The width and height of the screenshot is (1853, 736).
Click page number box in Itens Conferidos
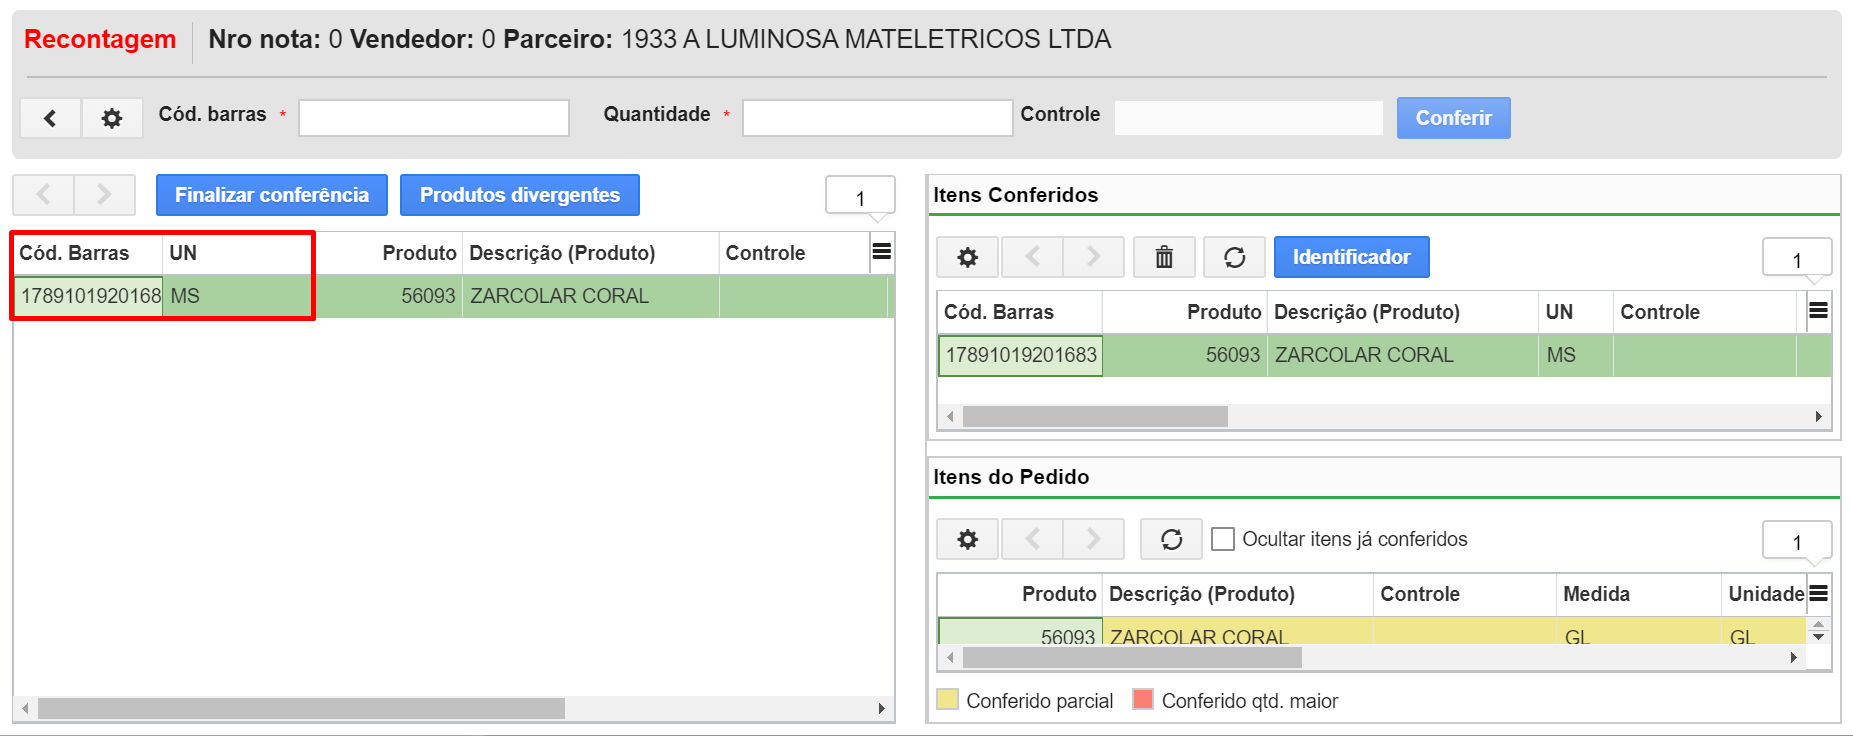point(1796,259)
